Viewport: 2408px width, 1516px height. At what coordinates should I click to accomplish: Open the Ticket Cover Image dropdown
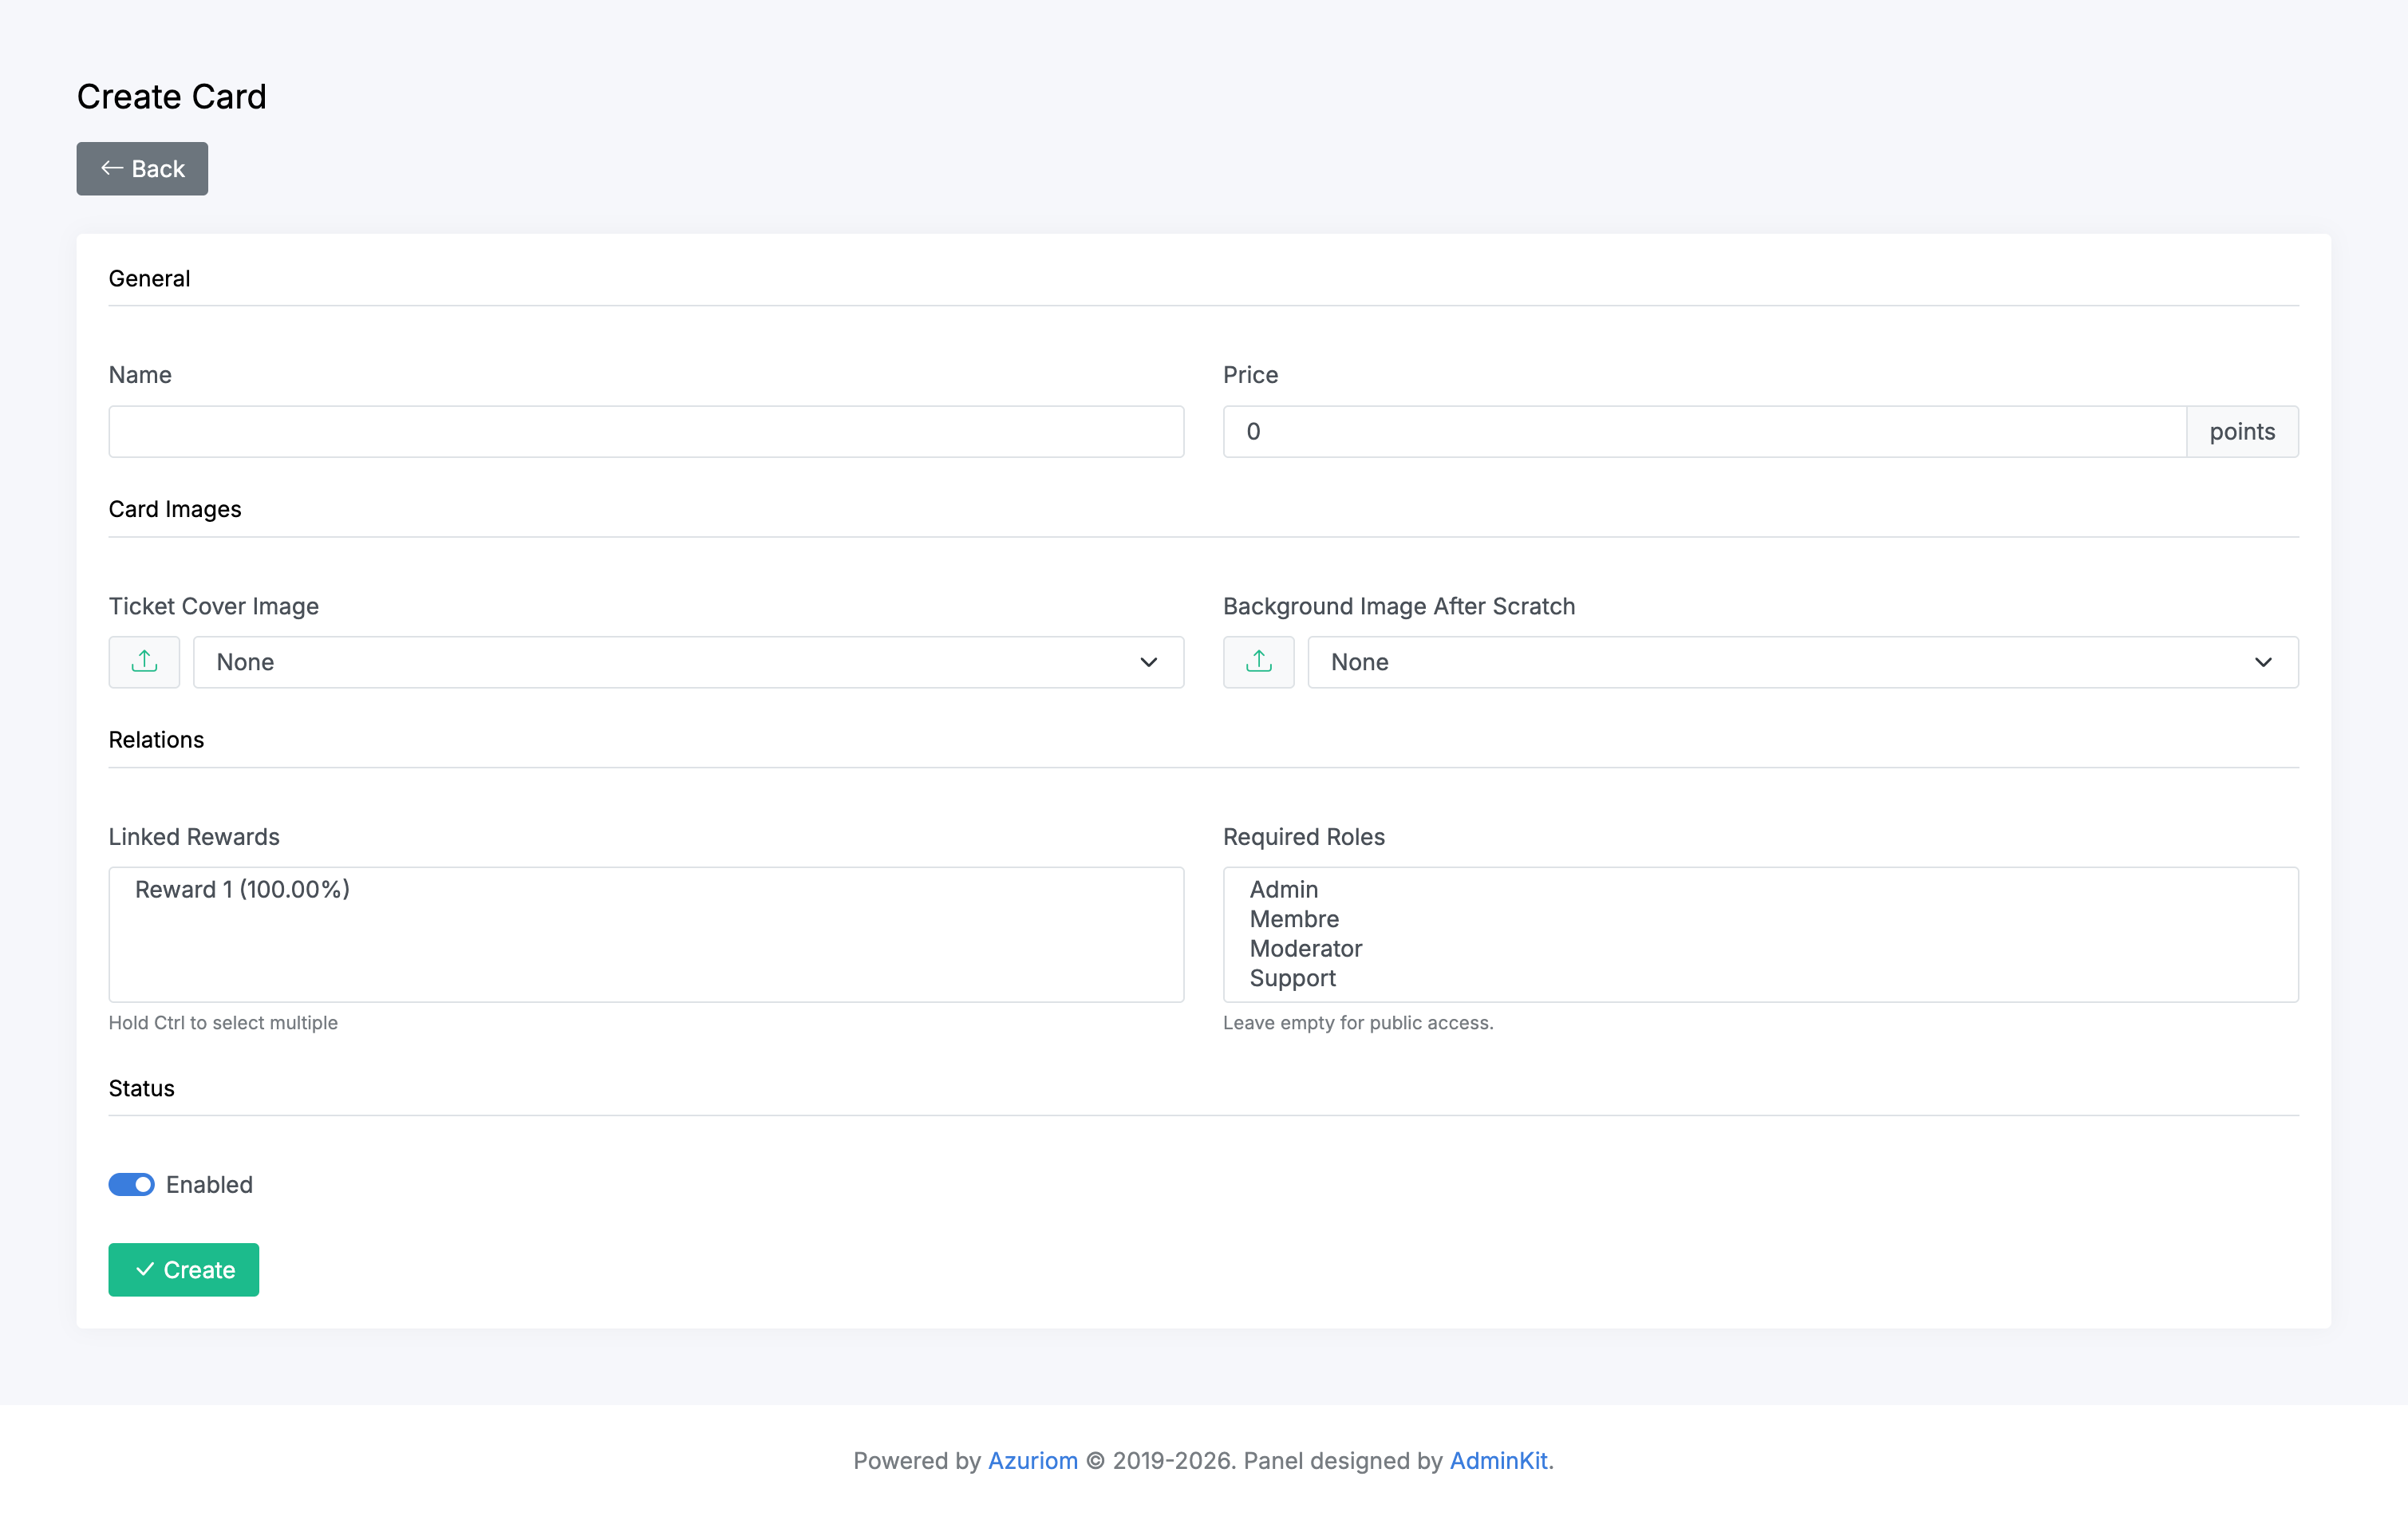(687, 662)
